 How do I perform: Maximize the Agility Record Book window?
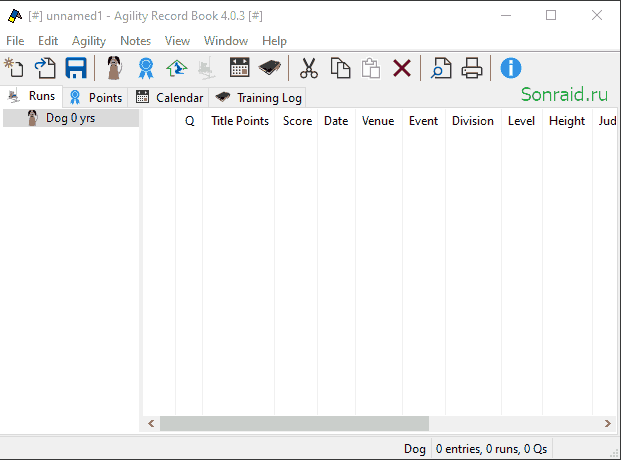tap(551, 15)
